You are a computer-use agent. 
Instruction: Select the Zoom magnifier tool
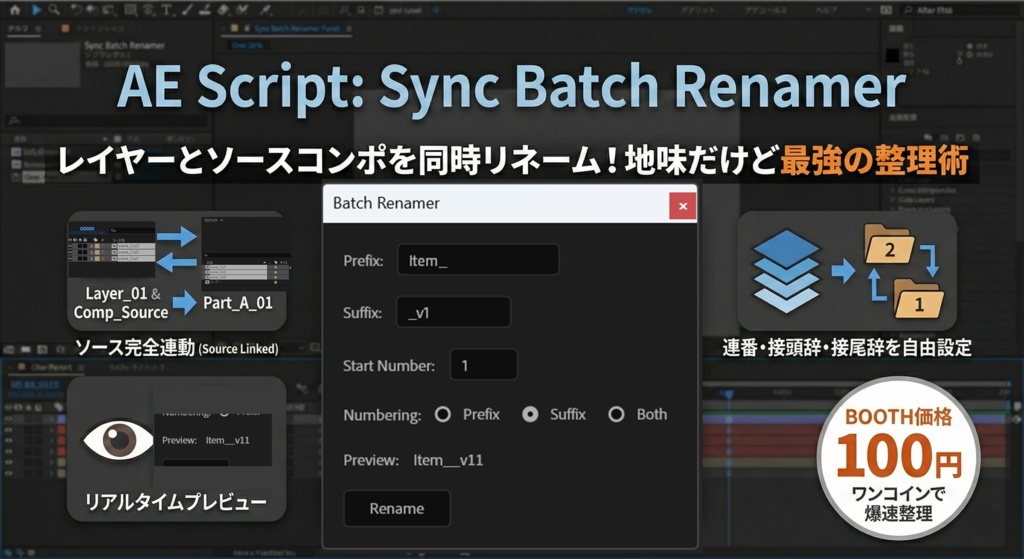pyautogui.click(x=54, y=10)
